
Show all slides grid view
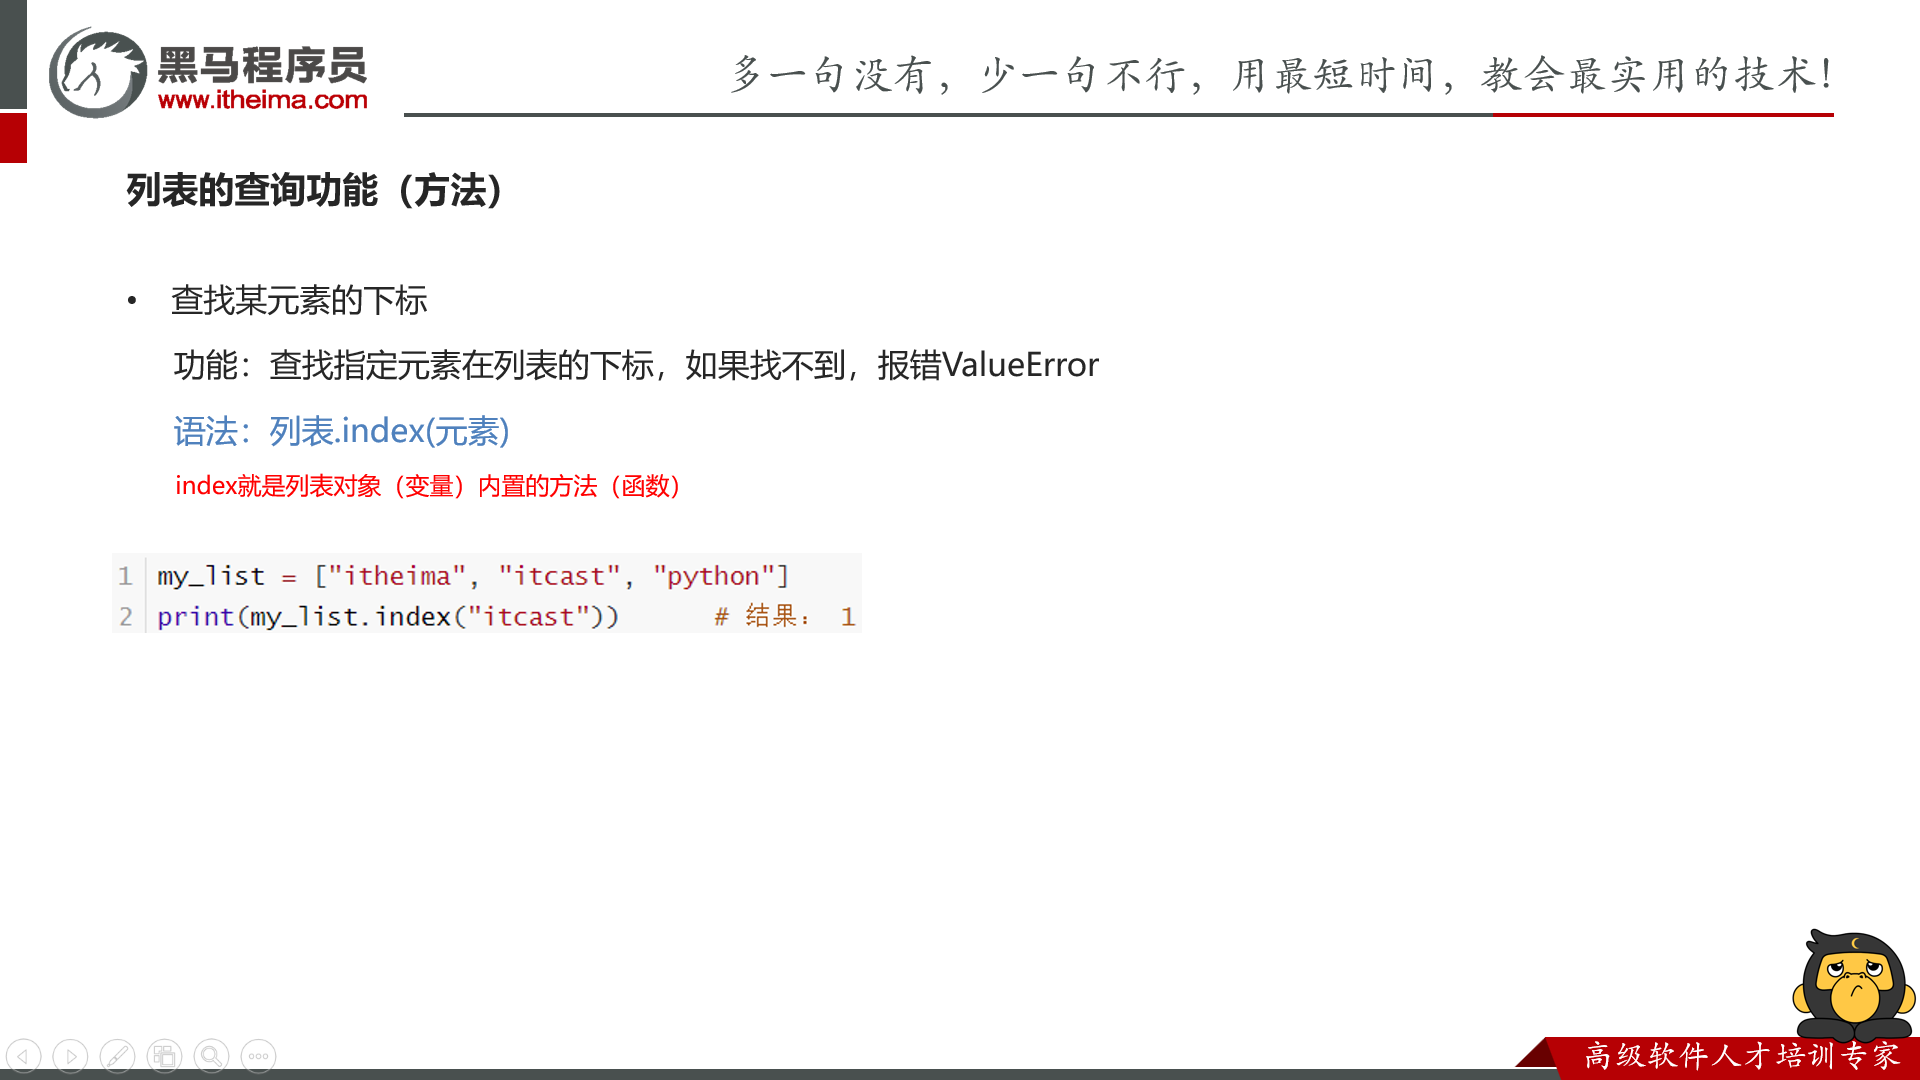(x=165, y=1056)
